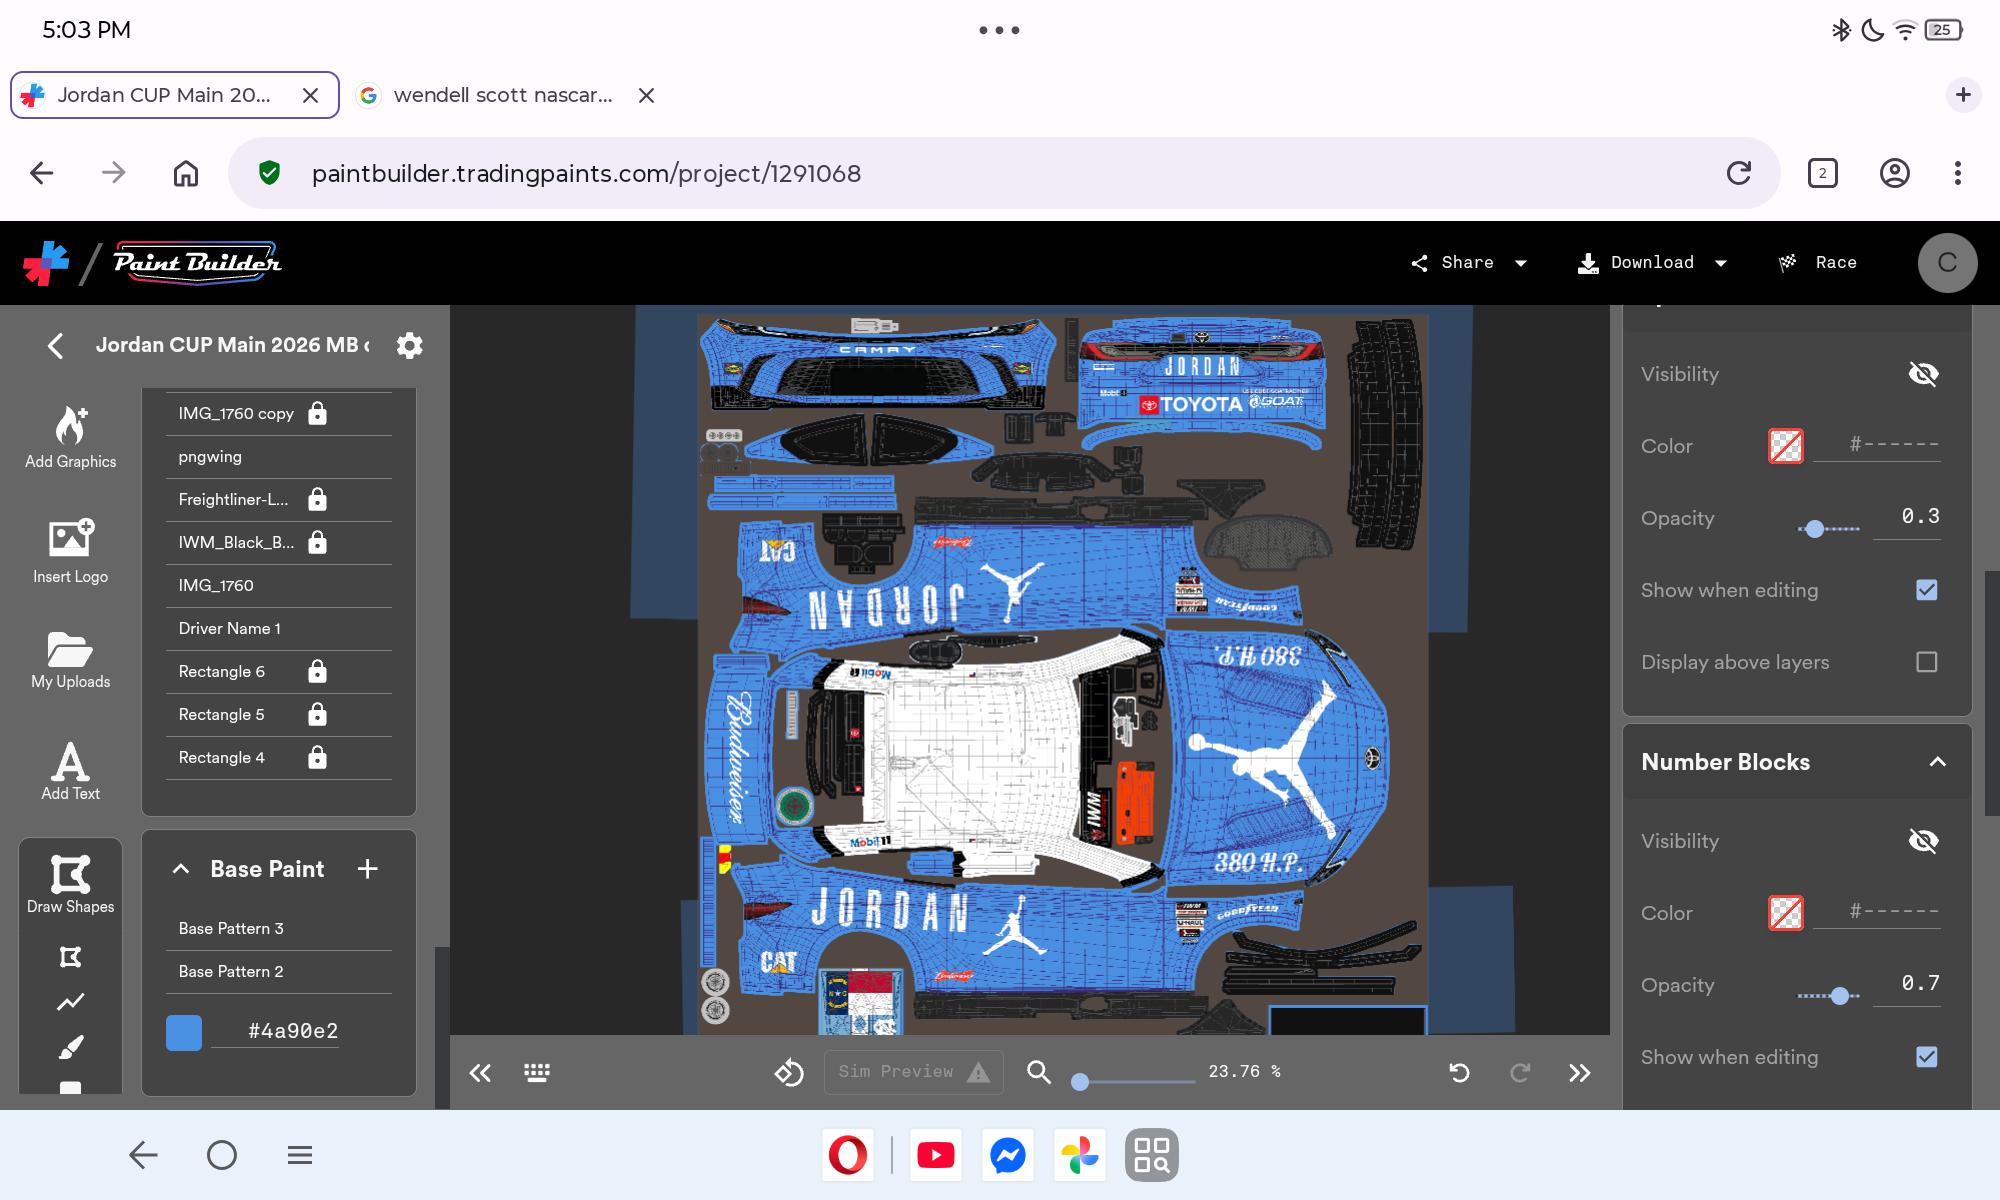The image size is (2000, 1200).
Task: Enable Display above layers checkbox
Action: pyautogui.click(x=1927, y=662)
